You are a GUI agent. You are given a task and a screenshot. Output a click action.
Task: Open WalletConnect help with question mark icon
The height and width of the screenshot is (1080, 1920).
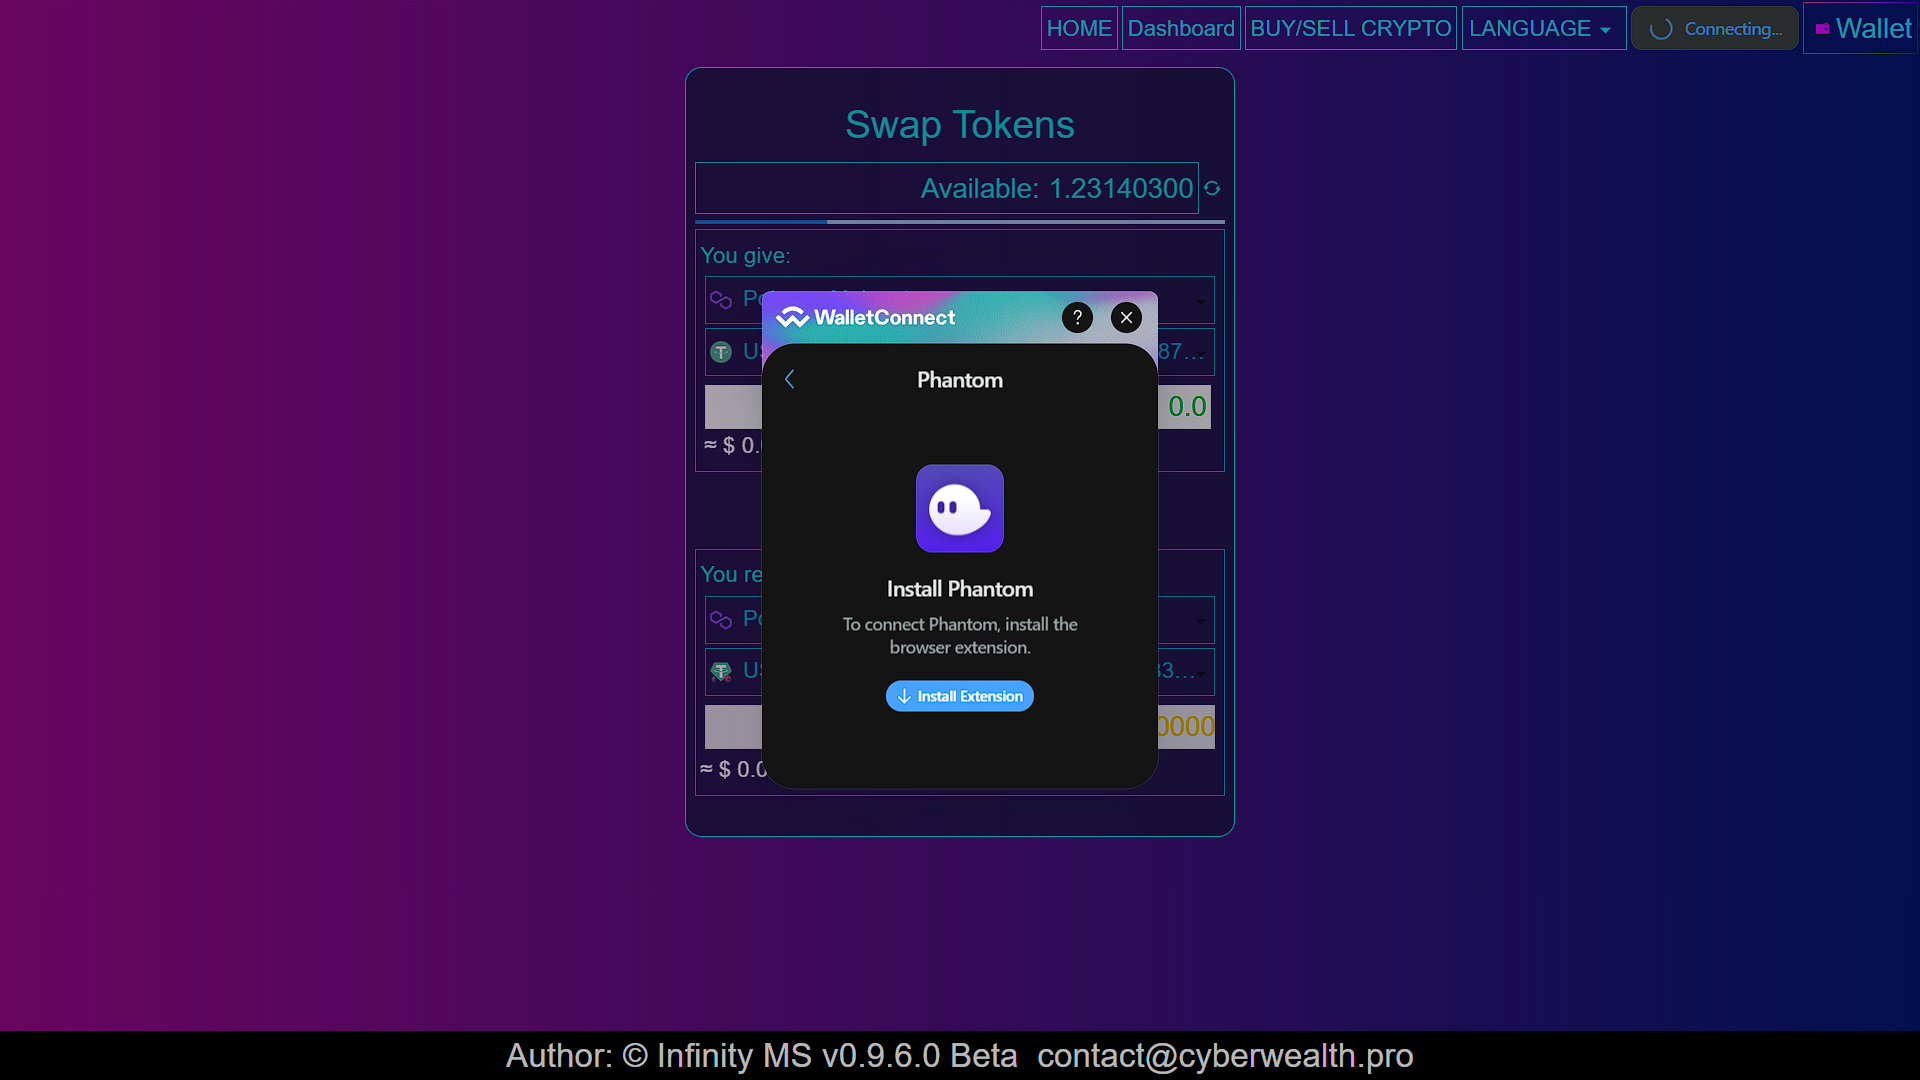tap(1077, 317)
